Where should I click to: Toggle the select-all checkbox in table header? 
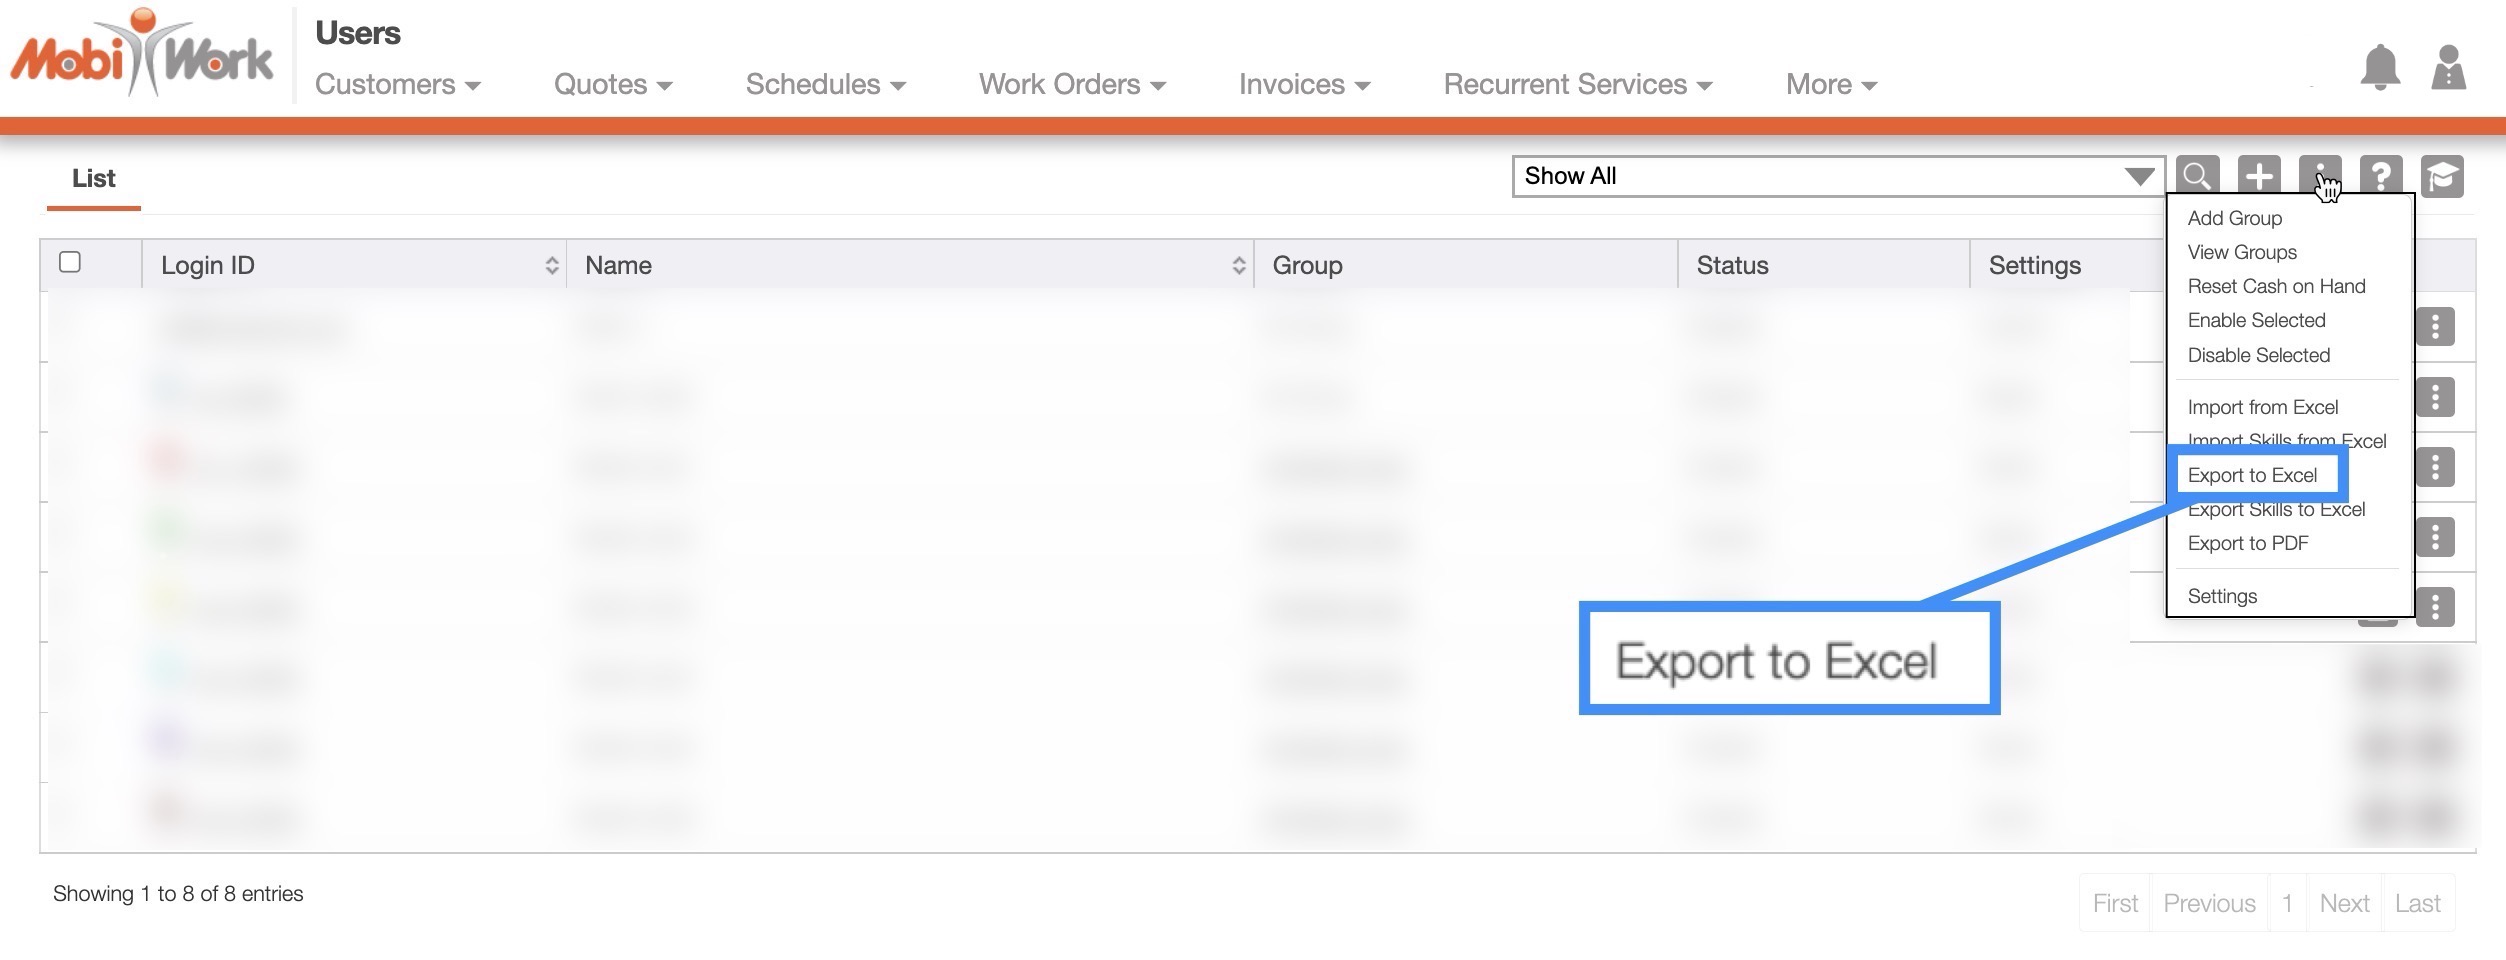point(70,262)
